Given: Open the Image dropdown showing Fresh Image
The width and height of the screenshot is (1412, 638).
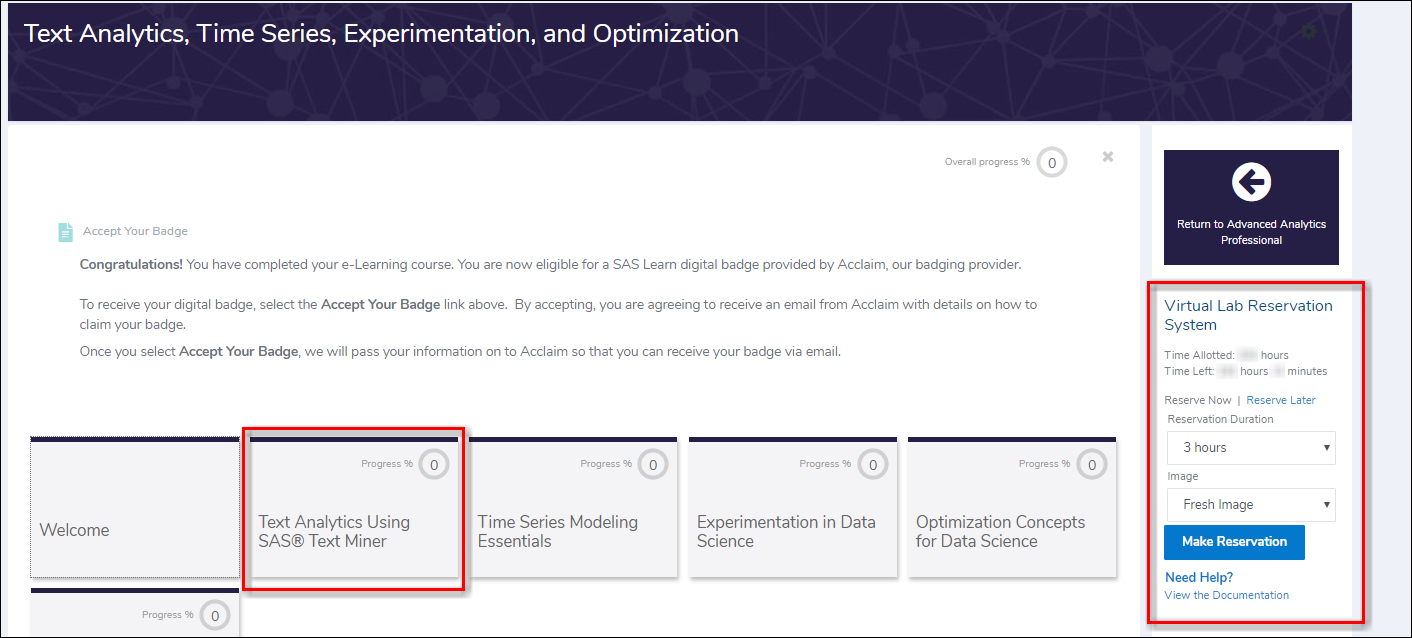Looking at the screenshot, I should (x=1251, y=505).
